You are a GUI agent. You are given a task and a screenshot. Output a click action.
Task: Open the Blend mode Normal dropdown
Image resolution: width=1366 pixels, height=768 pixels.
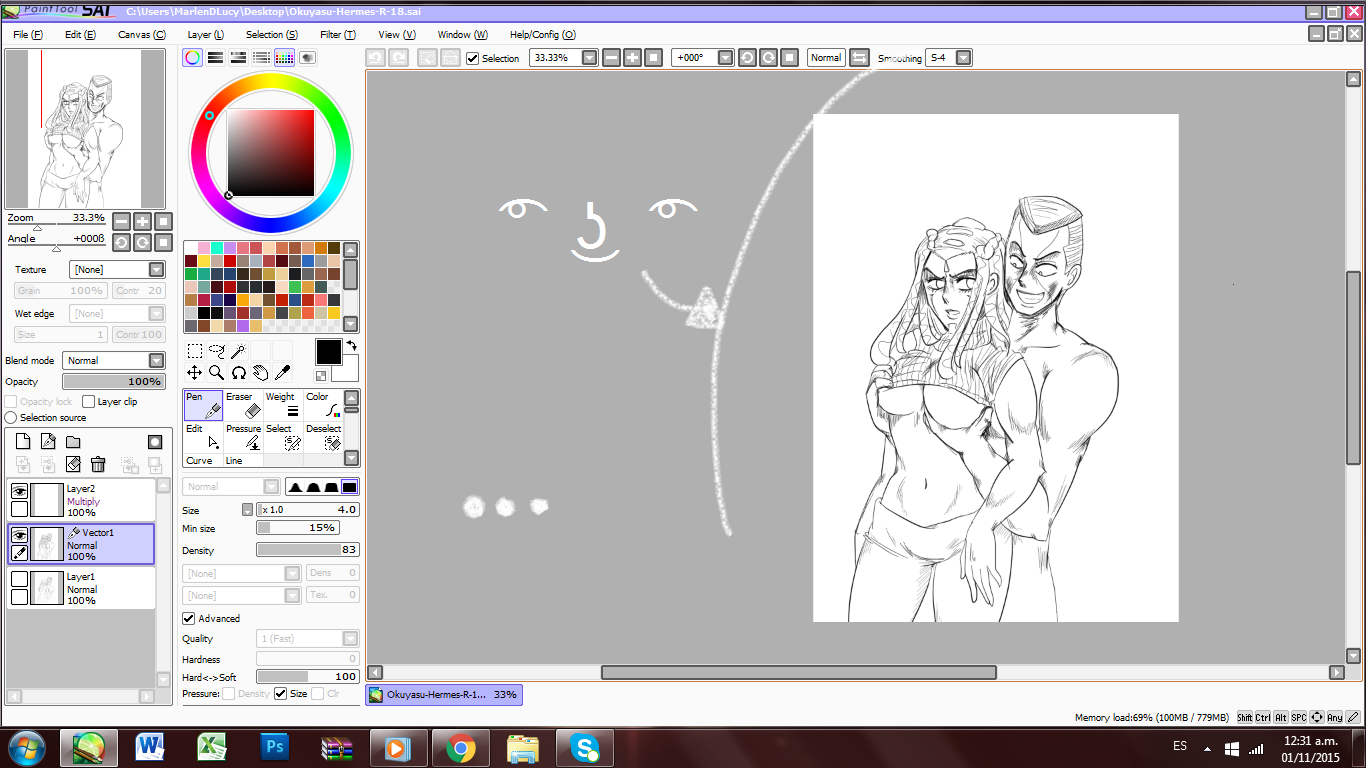113,361
